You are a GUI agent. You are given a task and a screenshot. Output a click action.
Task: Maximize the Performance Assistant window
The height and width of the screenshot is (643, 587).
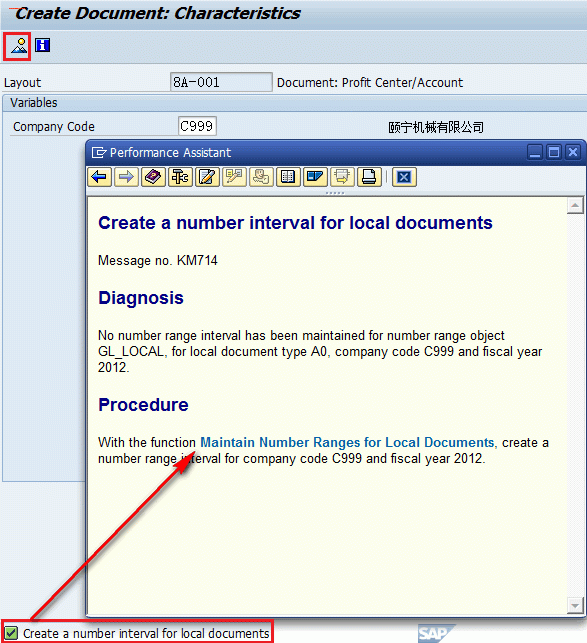(554, 152)
